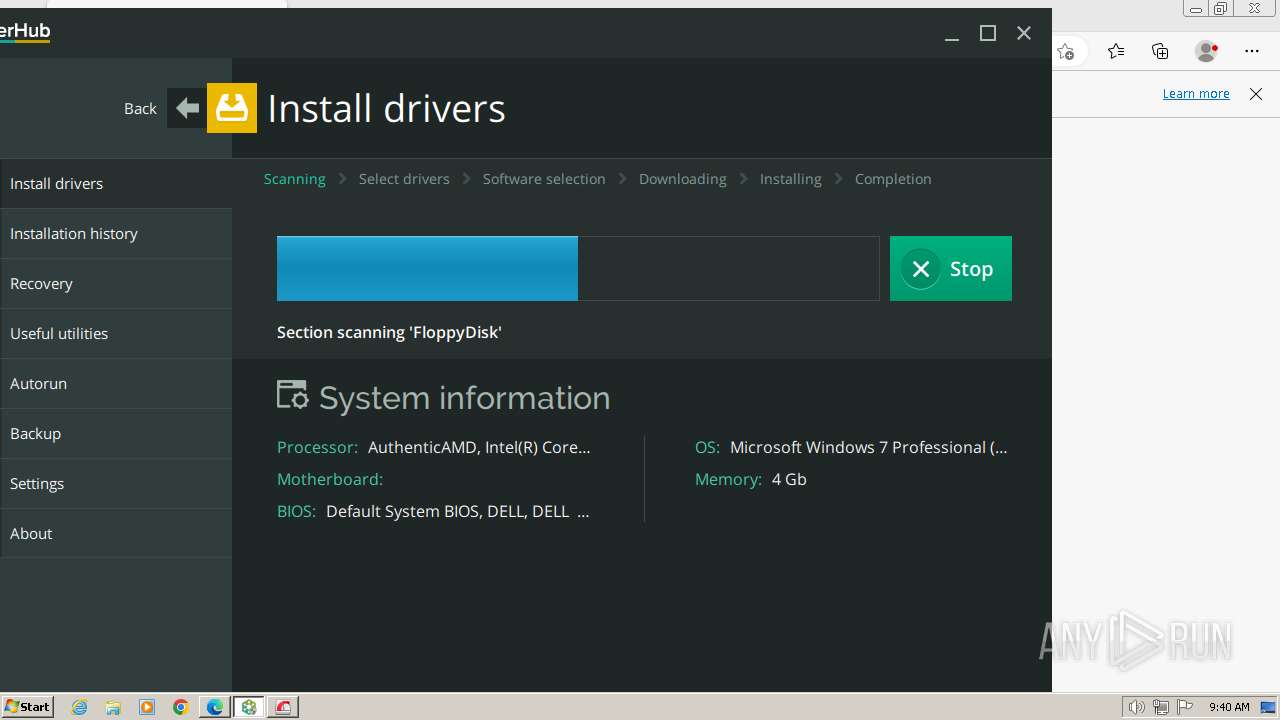
Task: Click the System information monitor icon
Action: tap(293, 396)
